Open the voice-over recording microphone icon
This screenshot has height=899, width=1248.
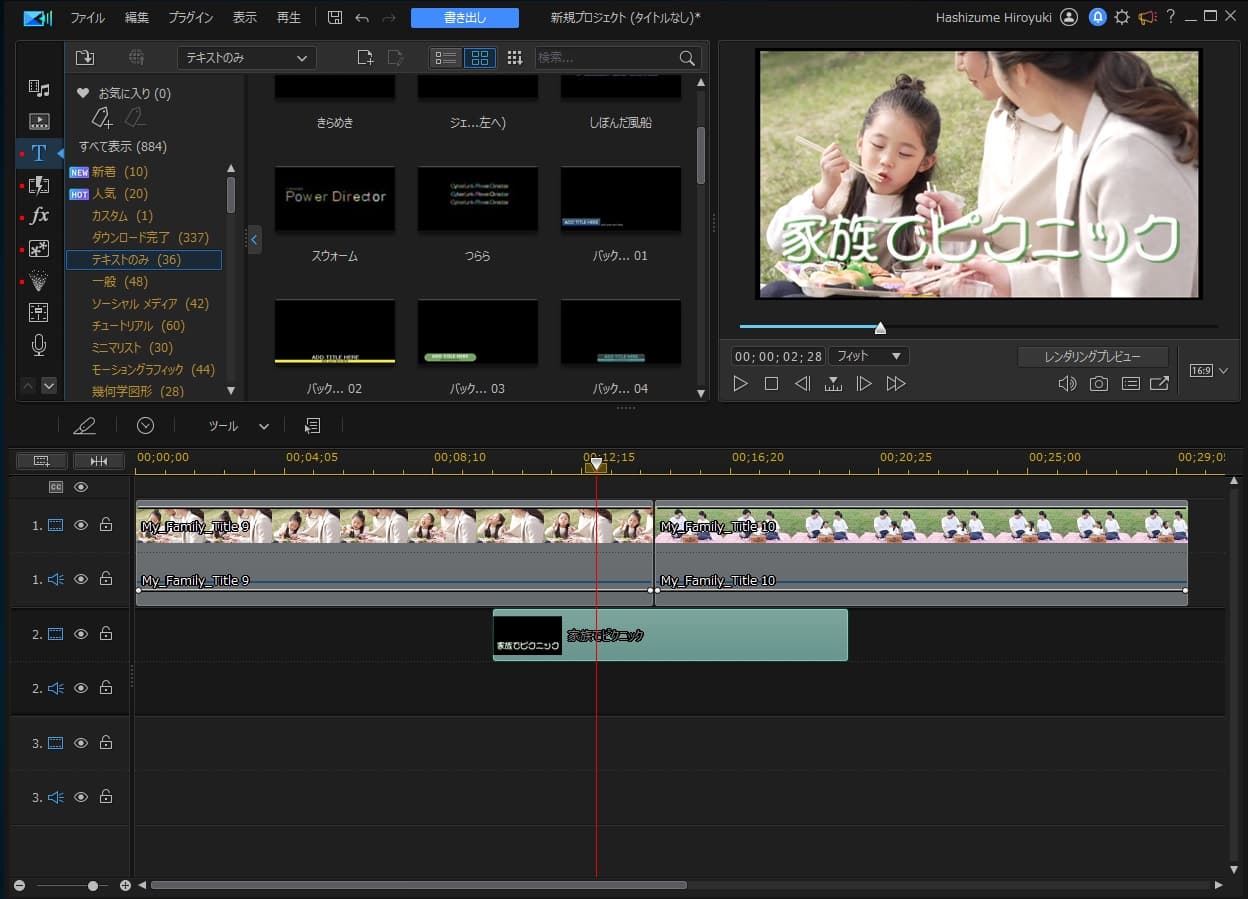[39, 345]
